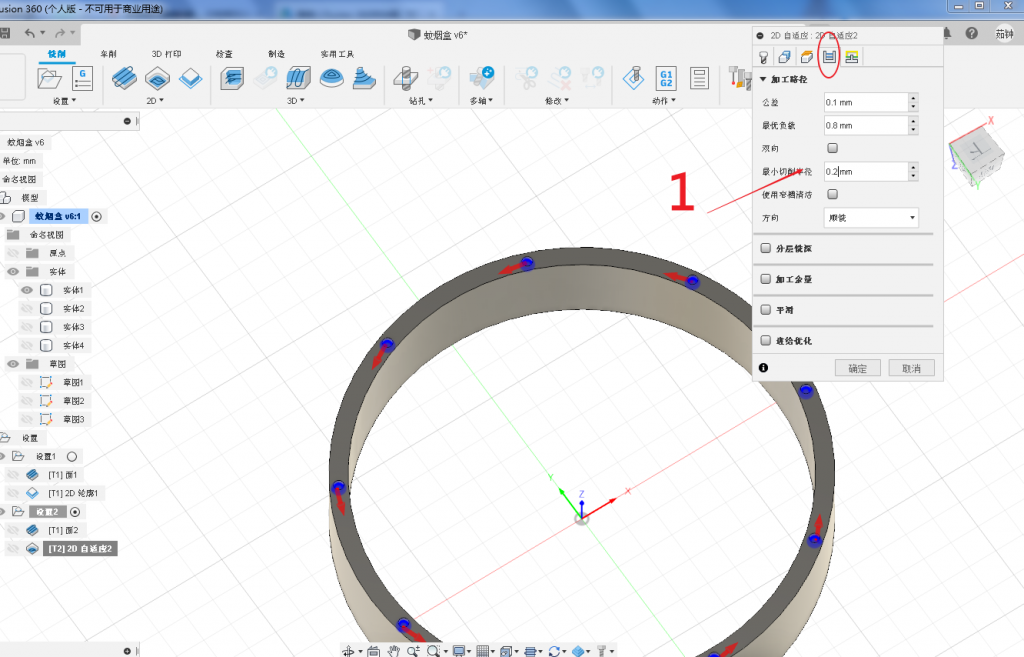Open the 设置 dropdown in toolbar

pos(65,101)
